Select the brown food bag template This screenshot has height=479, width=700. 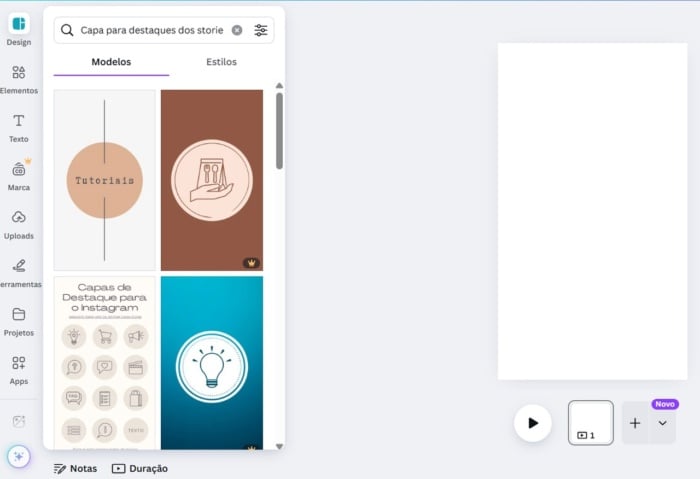coord(212,180)
